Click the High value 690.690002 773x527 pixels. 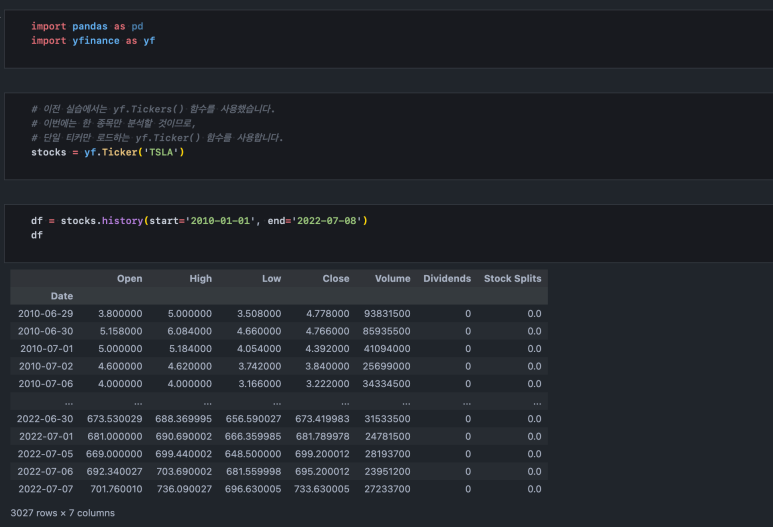click(183, 436)
